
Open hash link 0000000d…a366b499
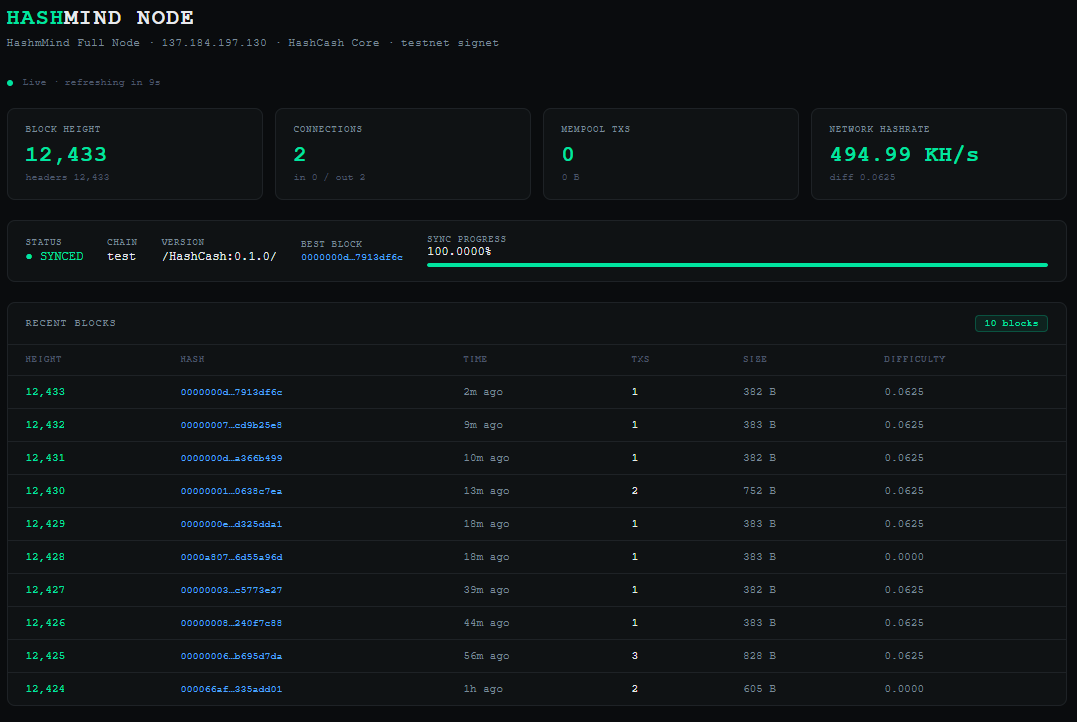click(x=231, y=458)
